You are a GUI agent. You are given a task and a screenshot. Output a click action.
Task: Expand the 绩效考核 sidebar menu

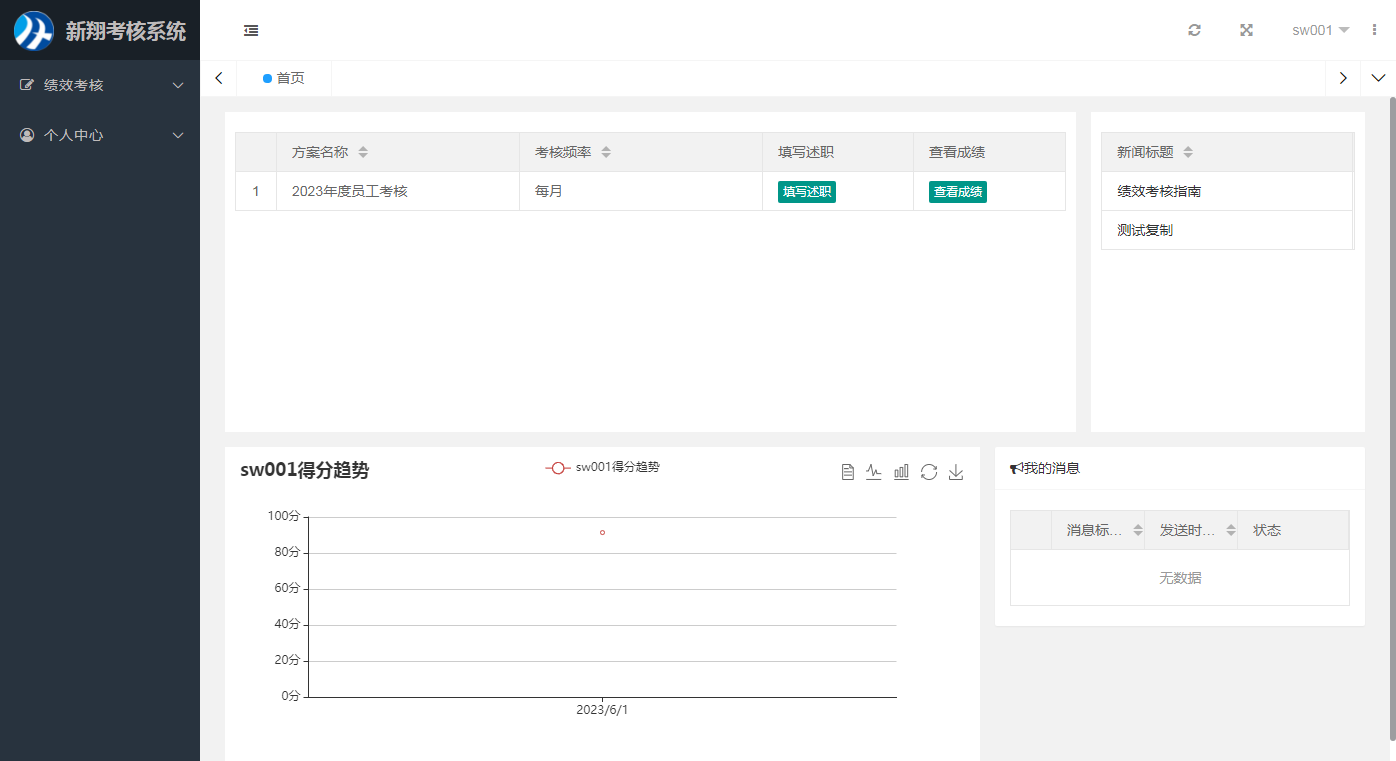[100, 85]
